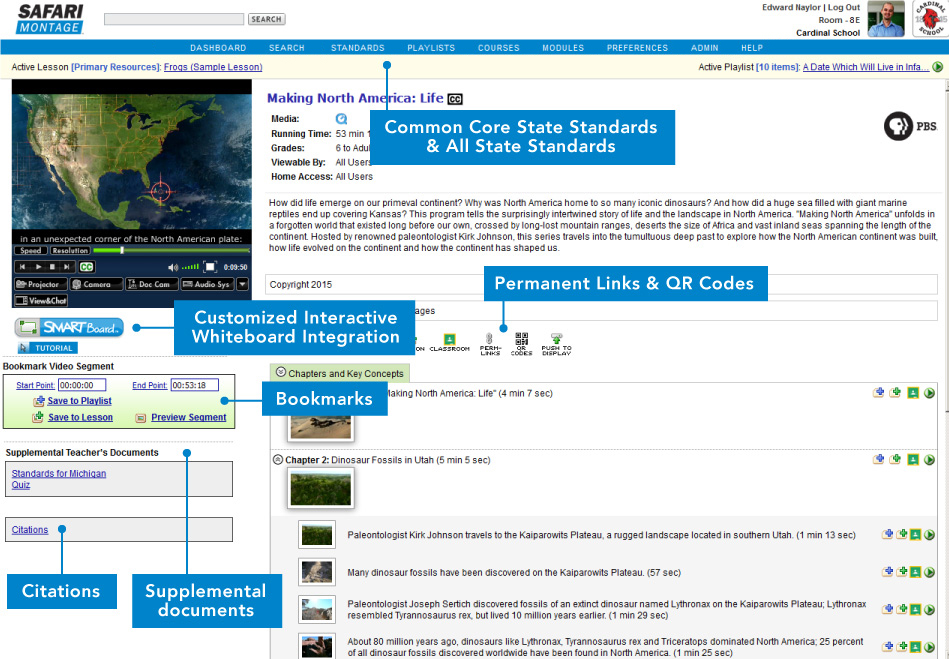
Task: Open the Frogs (Sample Lesson) active lesson link
Action: (213, 67)
